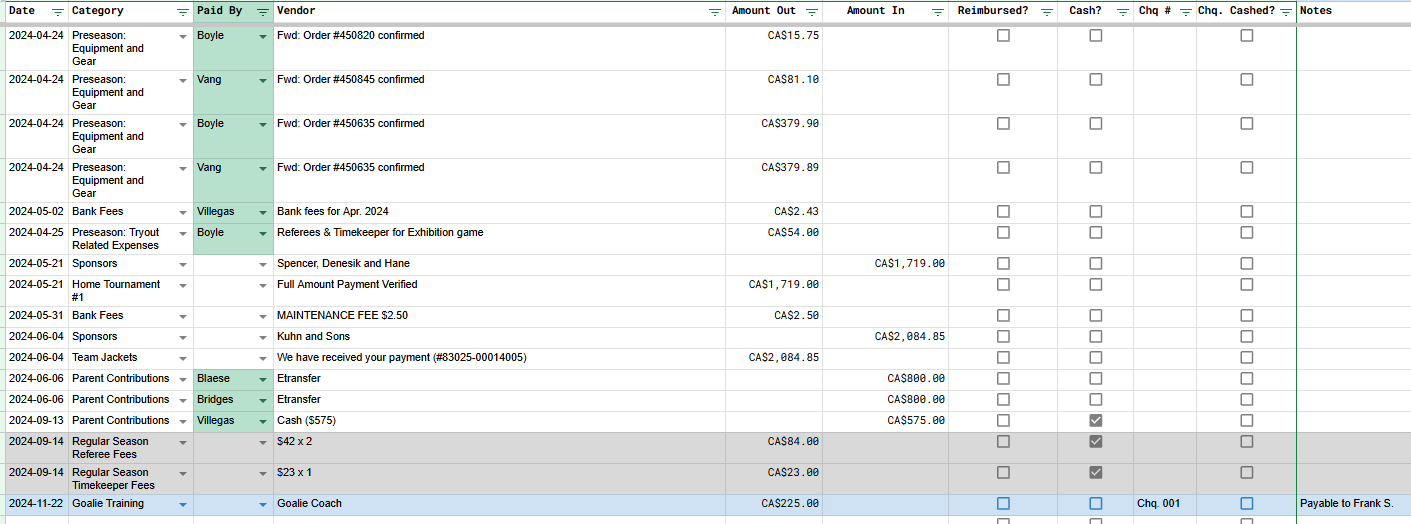
Task: Click the Chq. 001 cell
Action: (1164, 504)
